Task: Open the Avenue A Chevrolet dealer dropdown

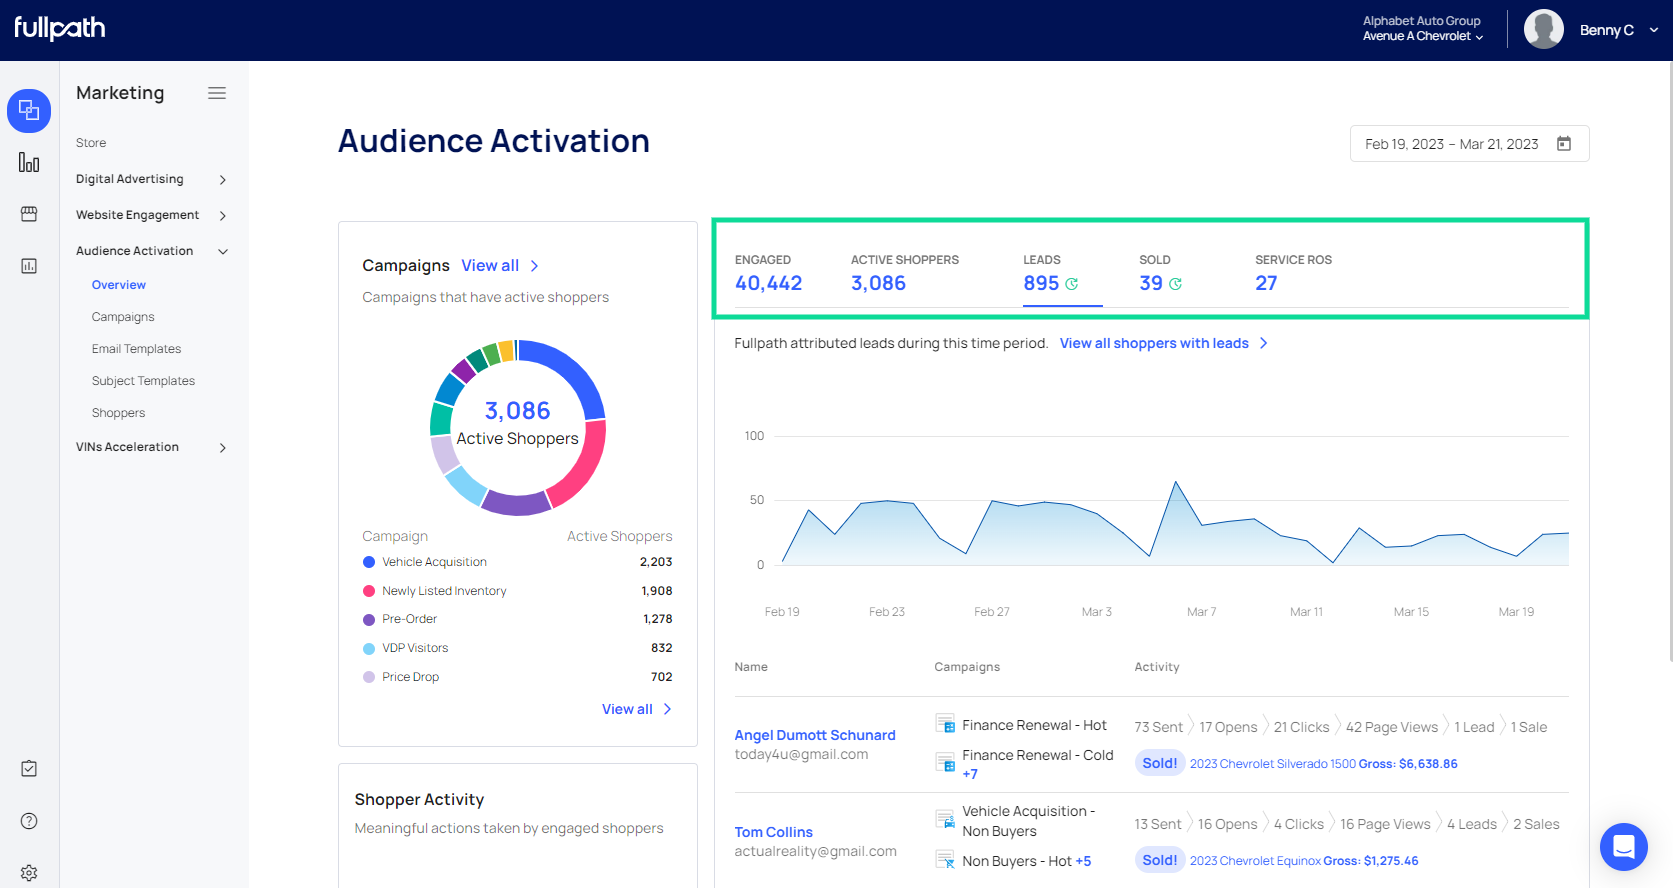Action: pyautogui.click(x=1423, y=36)
